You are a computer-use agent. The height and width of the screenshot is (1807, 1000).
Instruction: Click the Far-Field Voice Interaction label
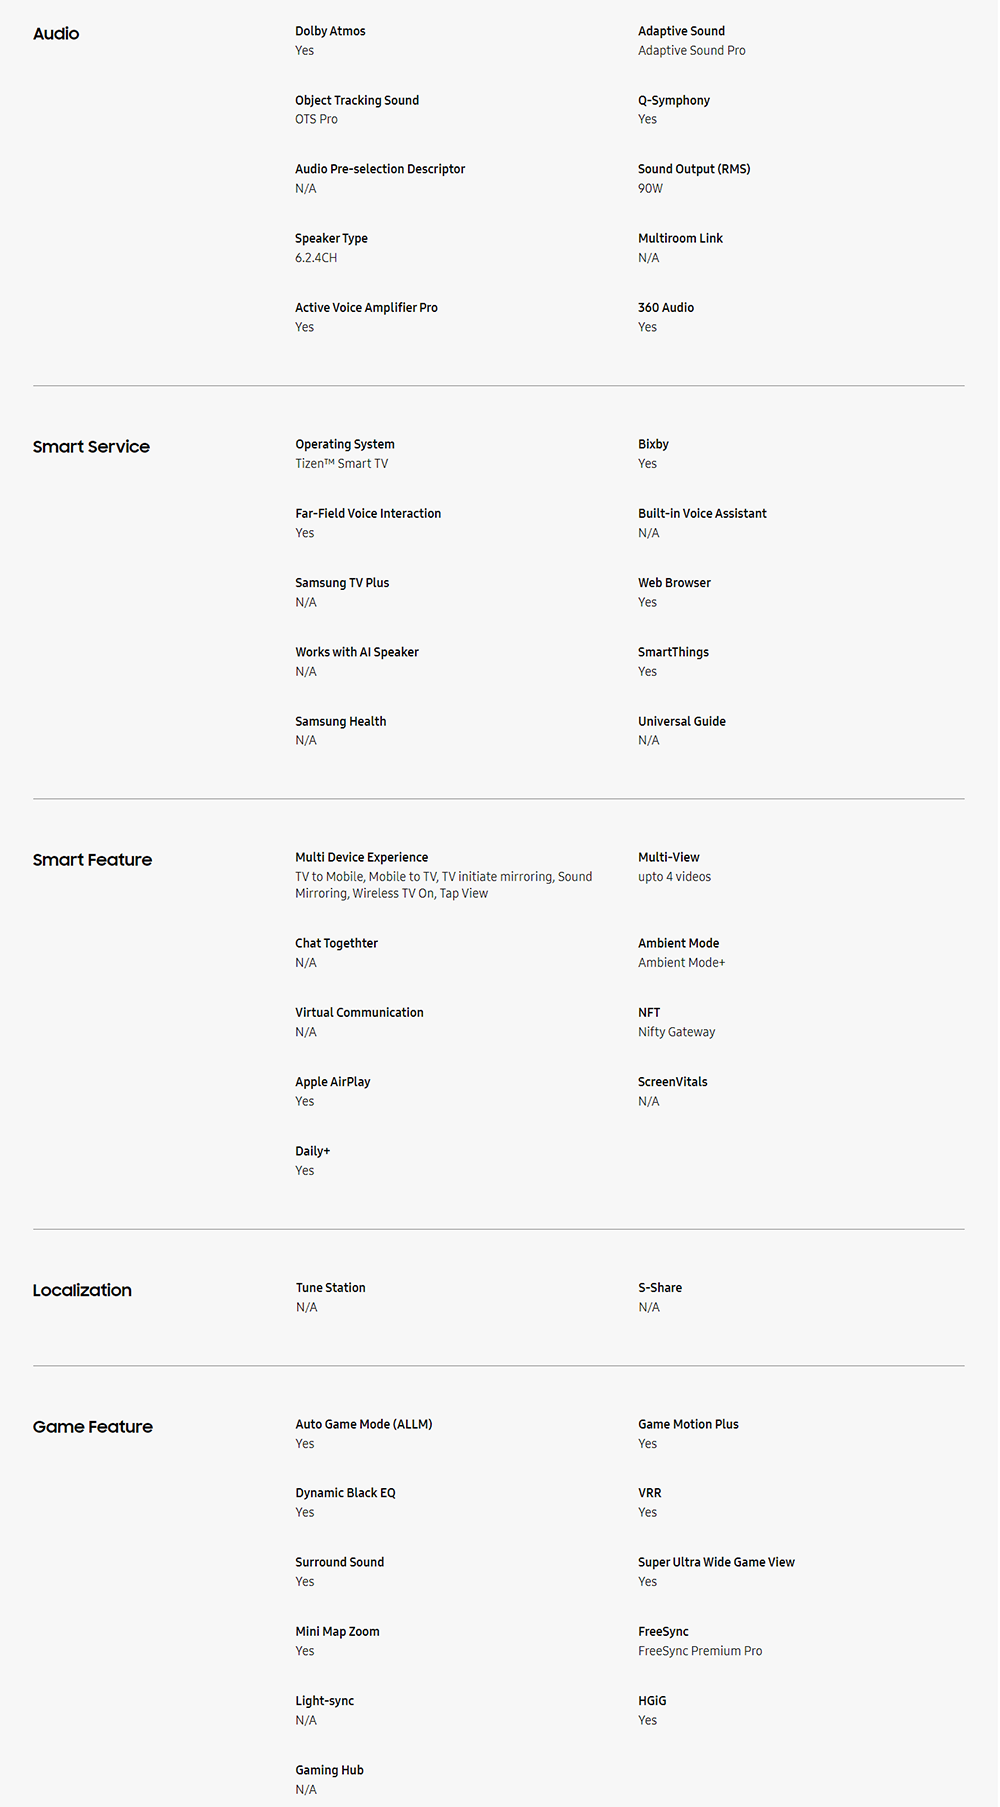point(368,513)
